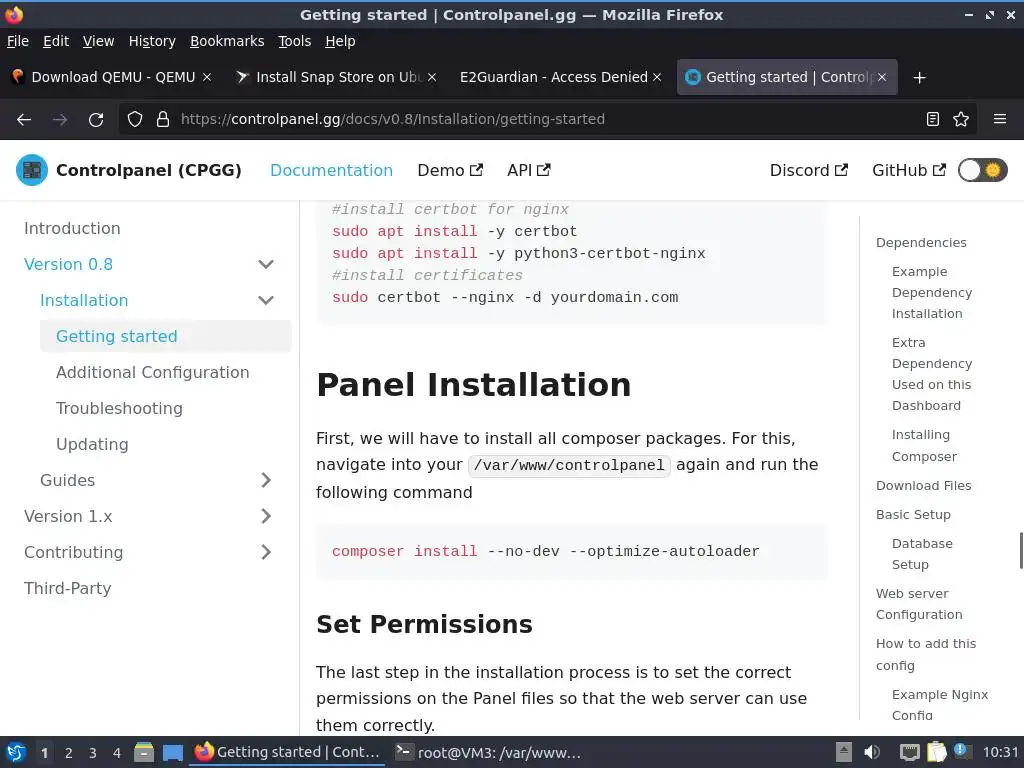Jump to How to add this config
Screen dimensions: 1024x768
click(925, 654)
